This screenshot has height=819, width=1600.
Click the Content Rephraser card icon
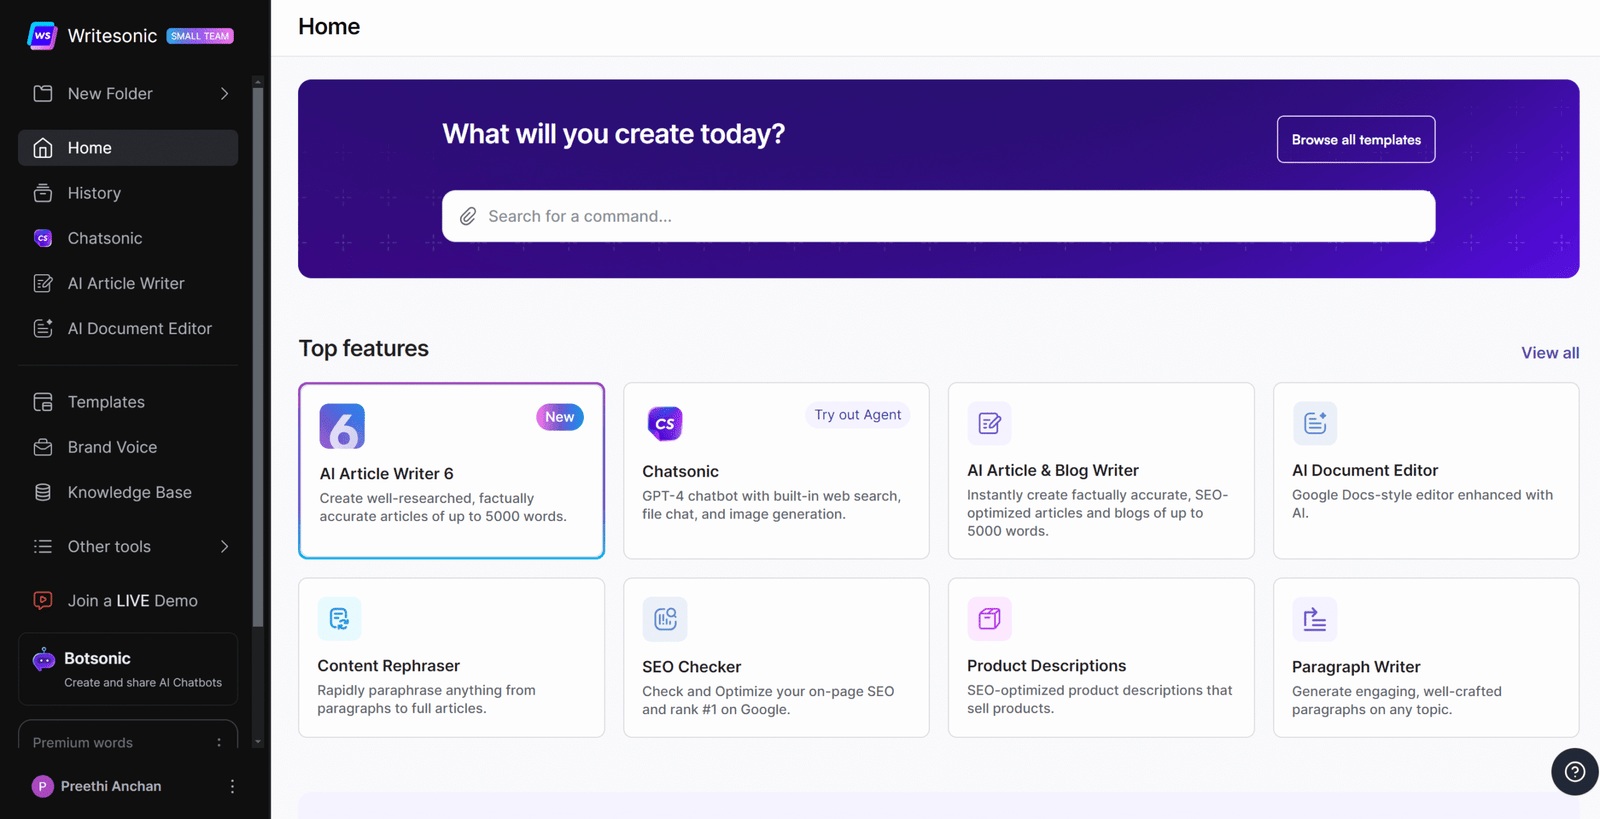[x=339, y=618]
